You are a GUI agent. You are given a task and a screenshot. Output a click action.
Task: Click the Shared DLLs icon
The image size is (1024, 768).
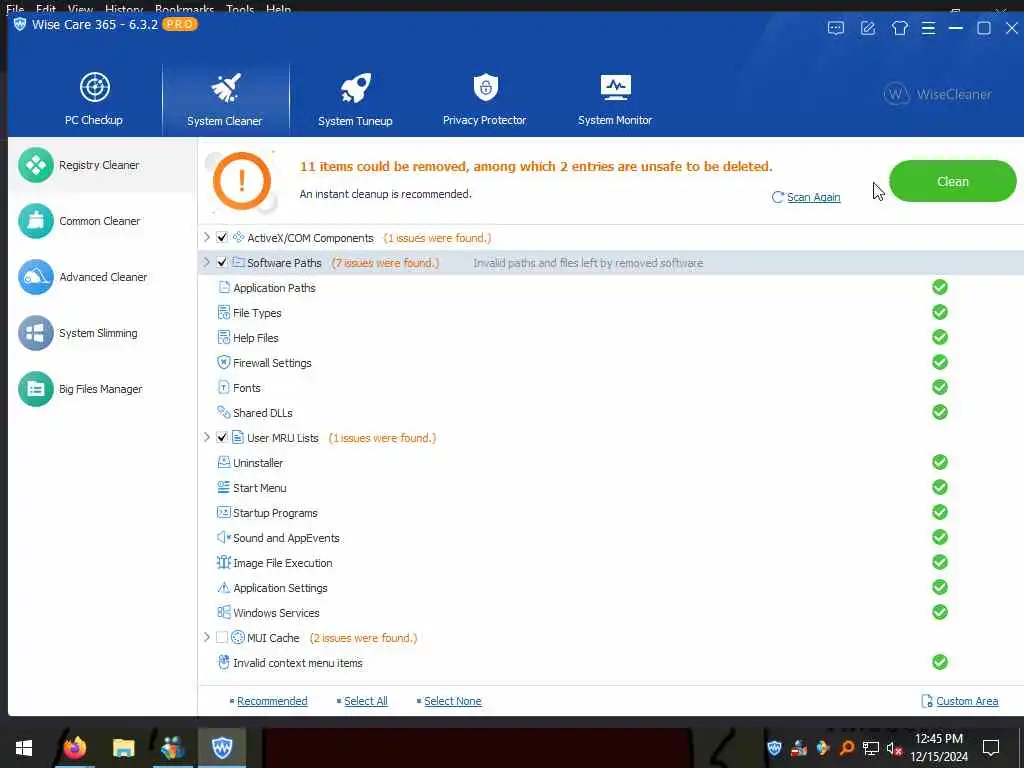[x=224, y=412]
